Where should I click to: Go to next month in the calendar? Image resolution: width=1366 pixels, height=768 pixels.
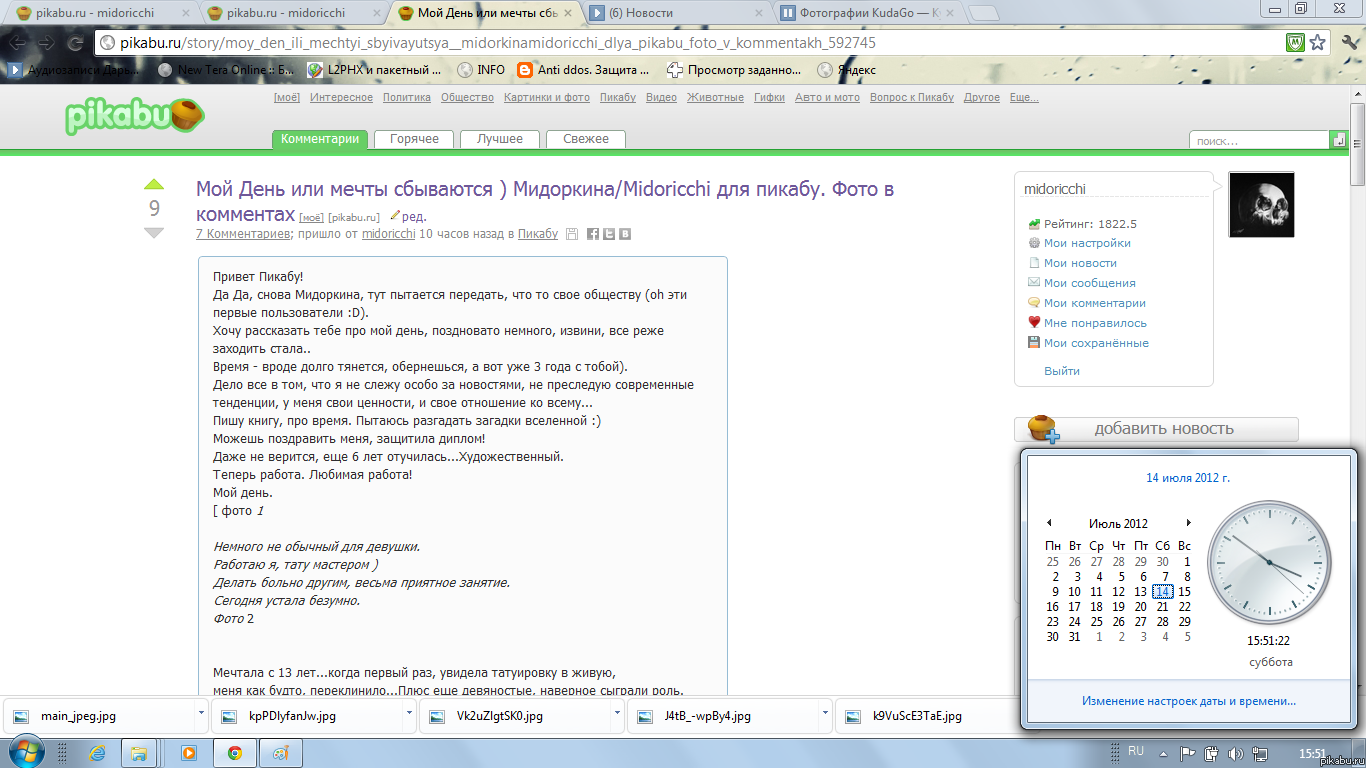click(x=1188, y=523)
